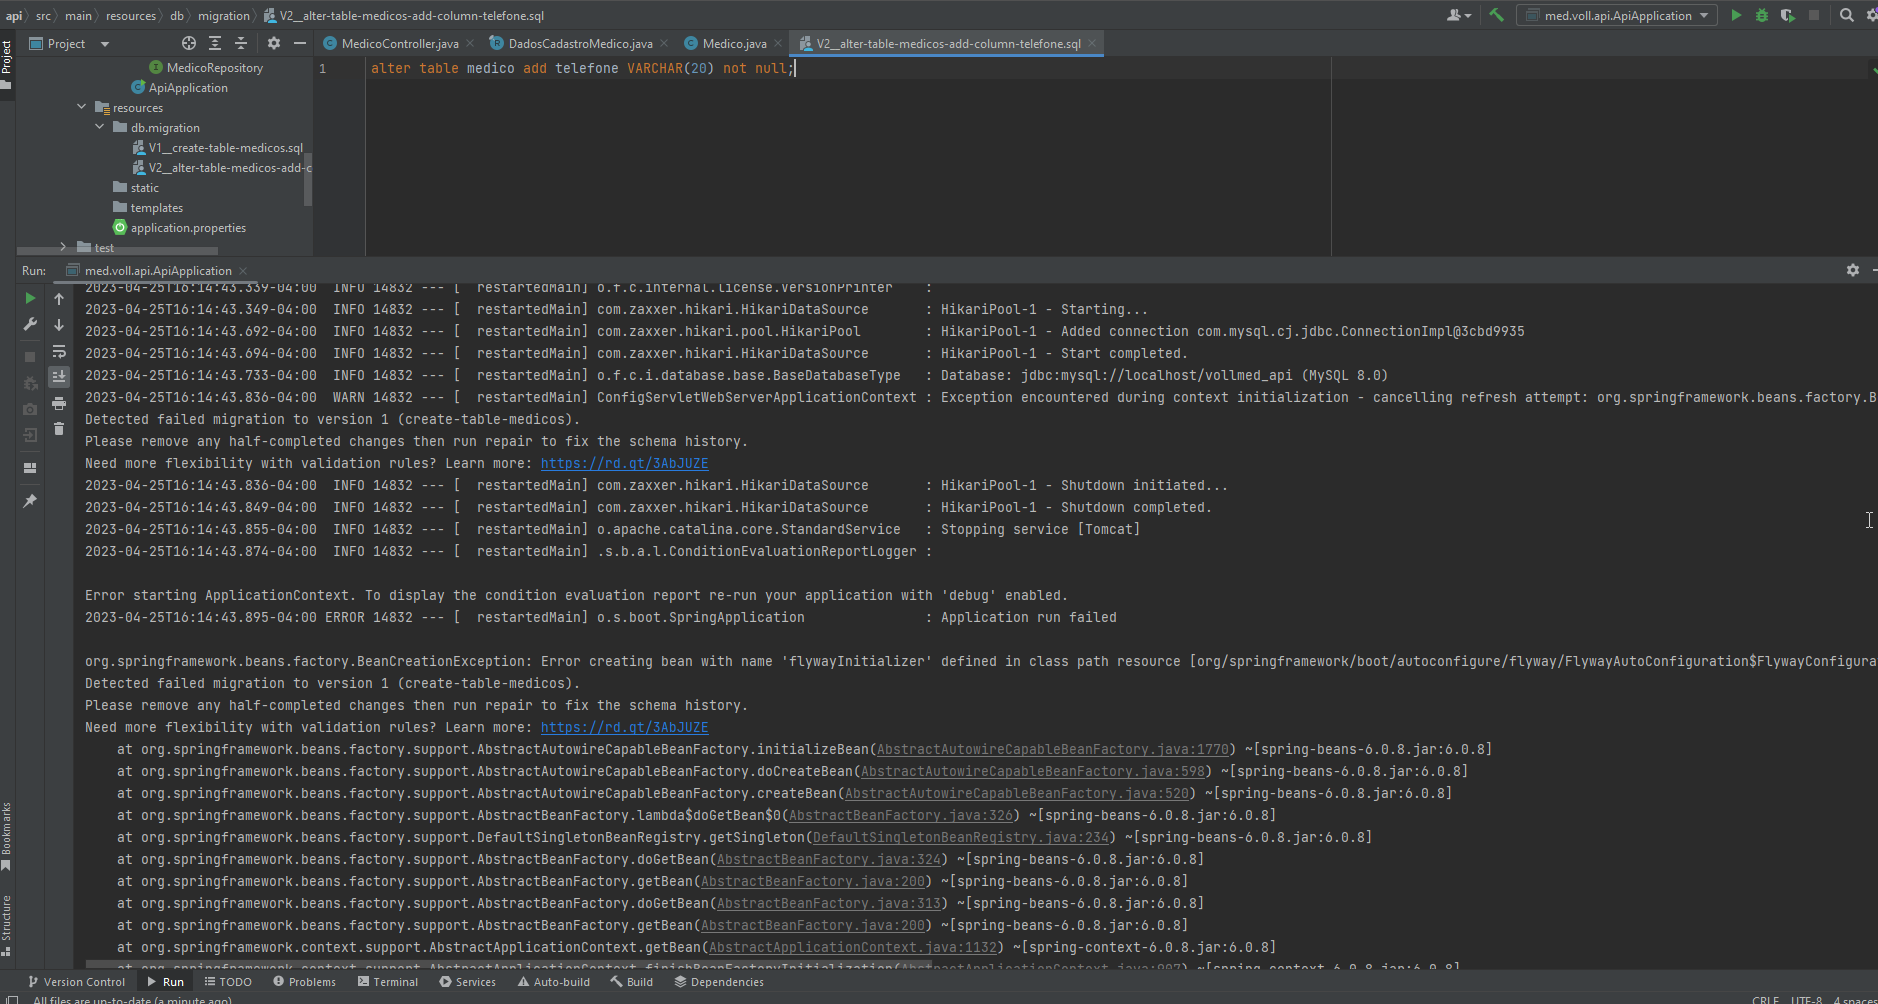The height and width of the screenshot is (1004, 1878).
Task: Collapse the db.migration folder
Action: click(100, 127)
